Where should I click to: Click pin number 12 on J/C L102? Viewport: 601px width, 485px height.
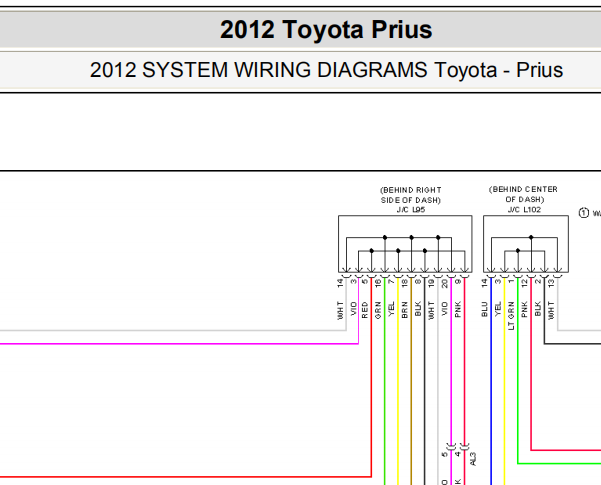524,284
